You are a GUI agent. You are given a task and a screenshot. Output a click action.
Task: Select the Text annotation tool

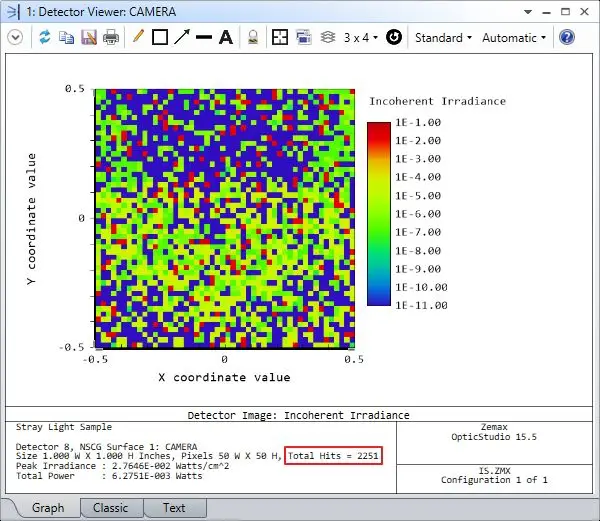click(x=226, y=37)
